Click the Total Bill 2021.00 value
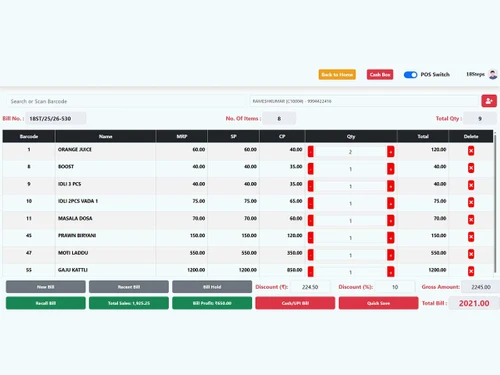Viewport: 500px width, 375px height. pyautogui.click(x=474, y=303)
